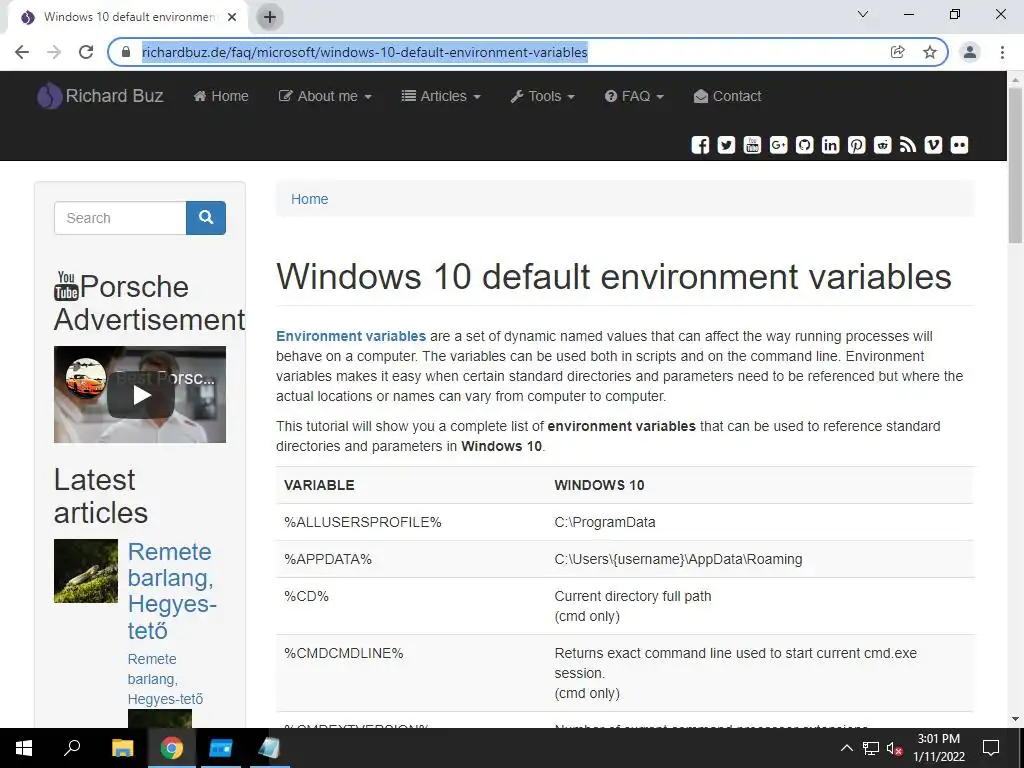Viewport: 1024px width, 768px height.
Task: Show hidden system tray icons
Action: coord(846,748)
